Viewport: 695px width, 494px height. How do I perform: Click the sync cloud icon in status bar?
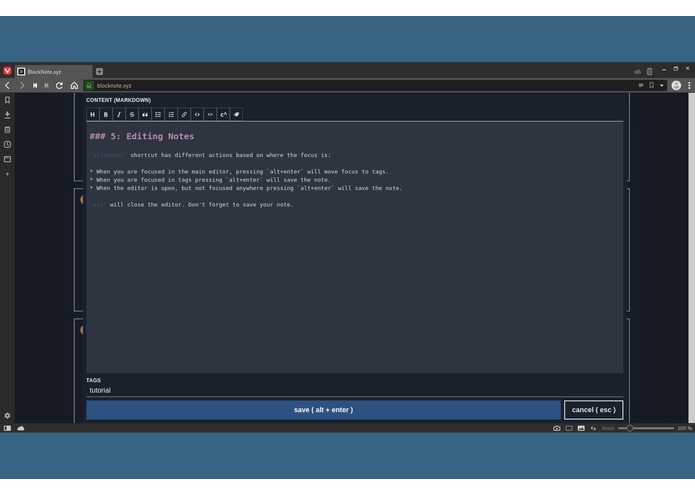click(21, 428)
